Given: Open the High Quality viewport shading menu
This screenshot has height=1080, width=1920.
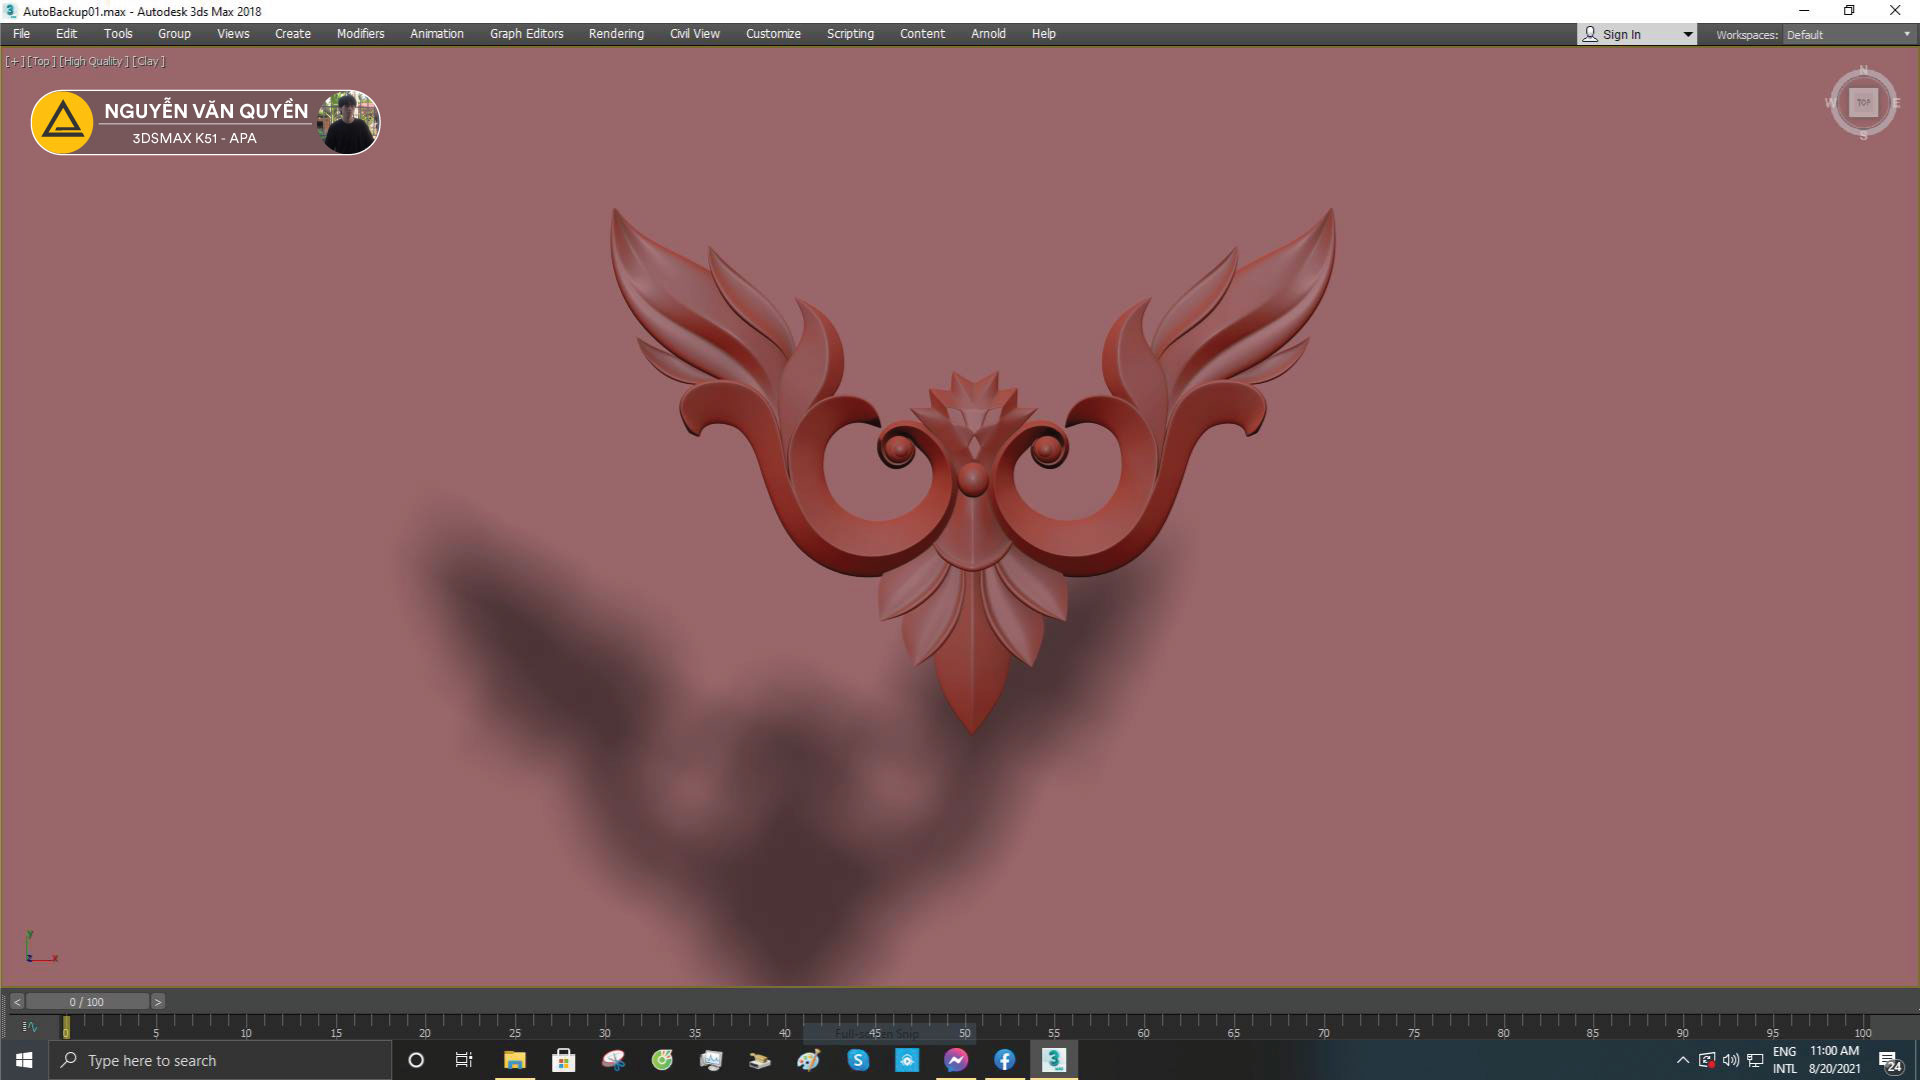Looking at the screenshot, I should tap(94, 61).
